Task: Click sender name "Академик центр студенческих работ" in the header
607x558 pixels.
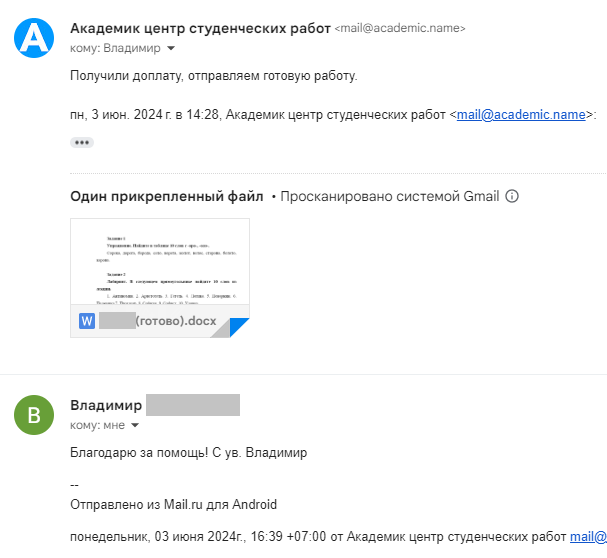Action: tap(200, 28)
